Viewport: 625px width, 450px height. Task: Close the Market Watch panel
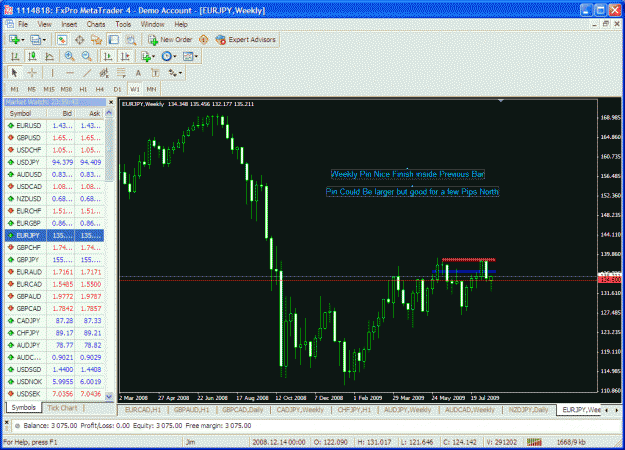(x=111, y=102)
